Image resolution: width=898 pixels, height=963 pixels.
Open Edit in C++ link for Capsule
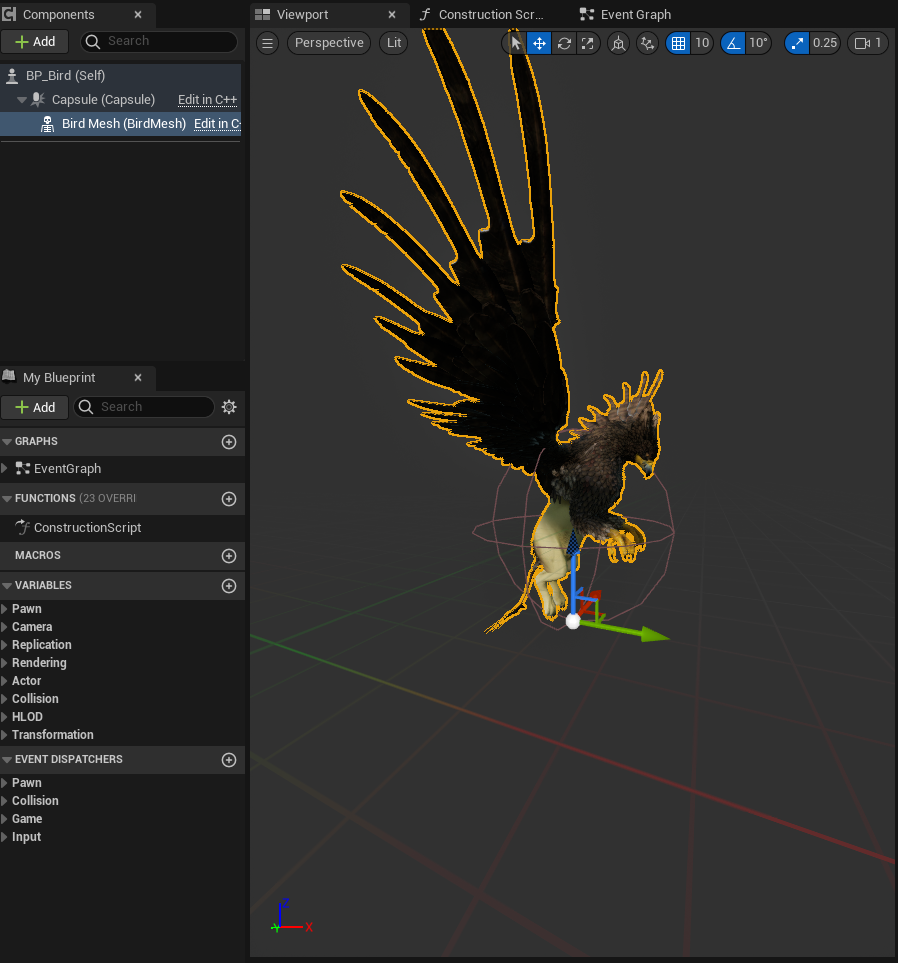pos(207,99)
